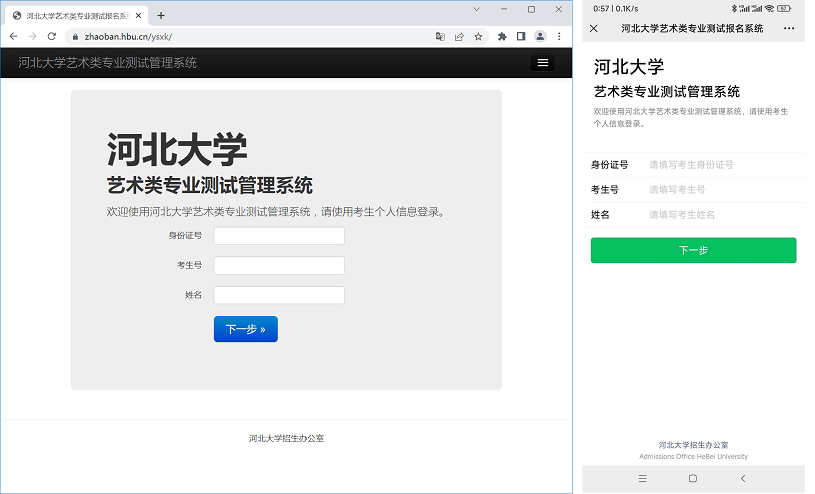Open the Chrome profile avatar

pos(540,36)
